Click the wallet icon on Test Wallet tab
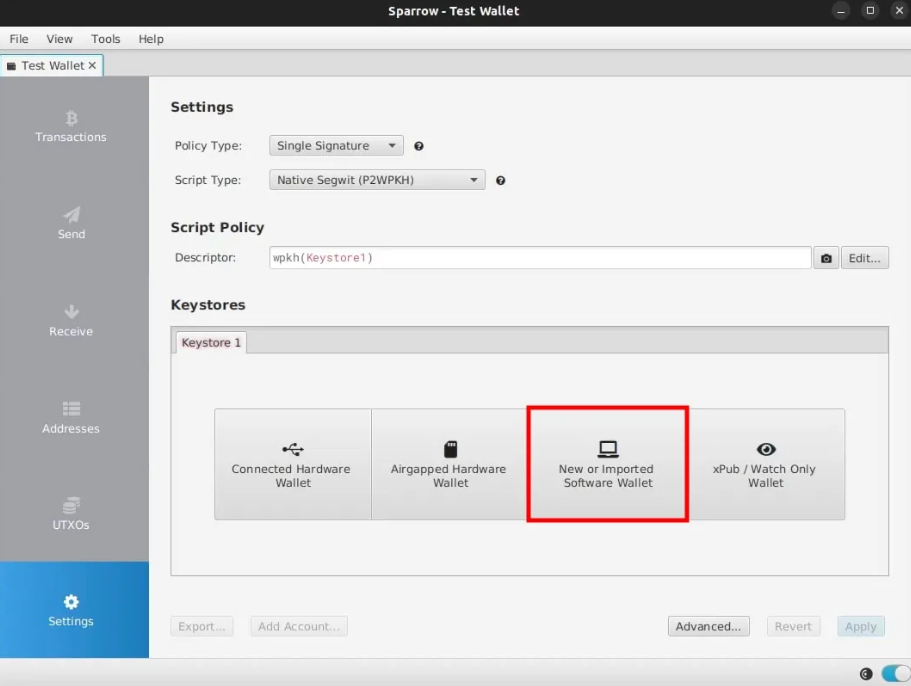The width and height of the screenshot is (911, 686). 11,66
